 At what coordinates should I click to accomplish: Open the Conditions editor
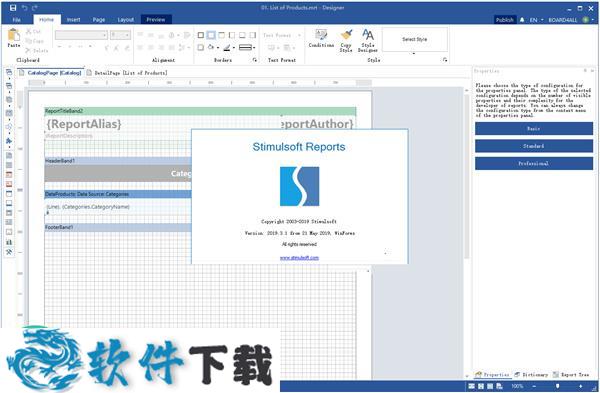321,38
